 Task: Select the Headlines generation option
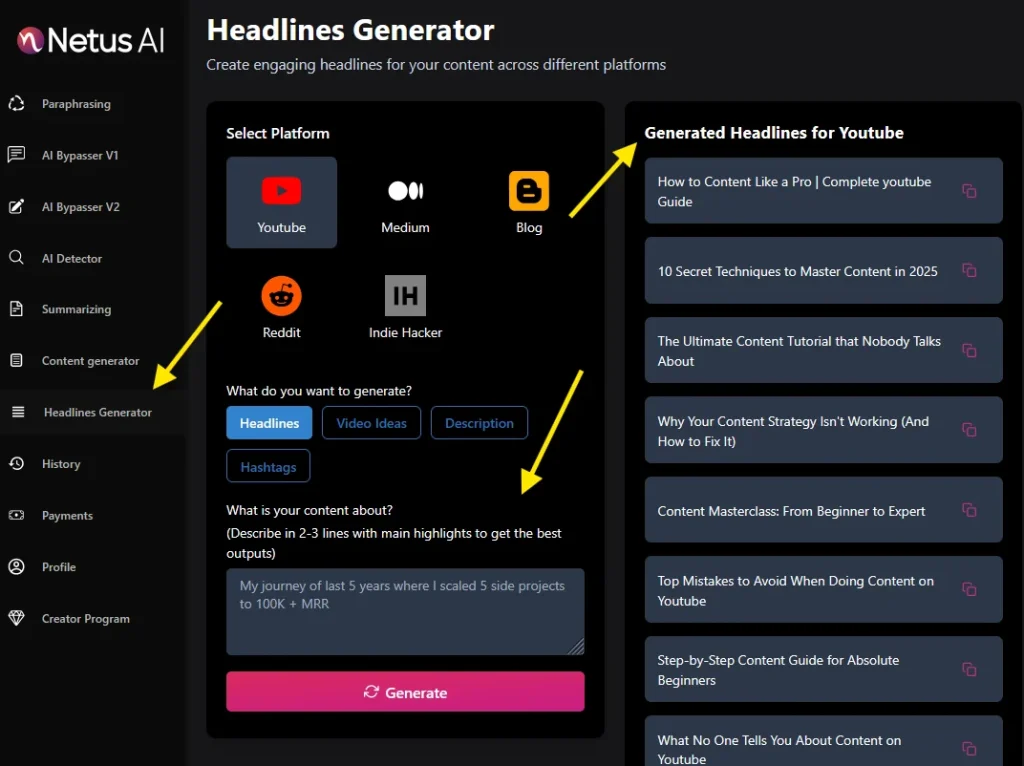[268, 422]
